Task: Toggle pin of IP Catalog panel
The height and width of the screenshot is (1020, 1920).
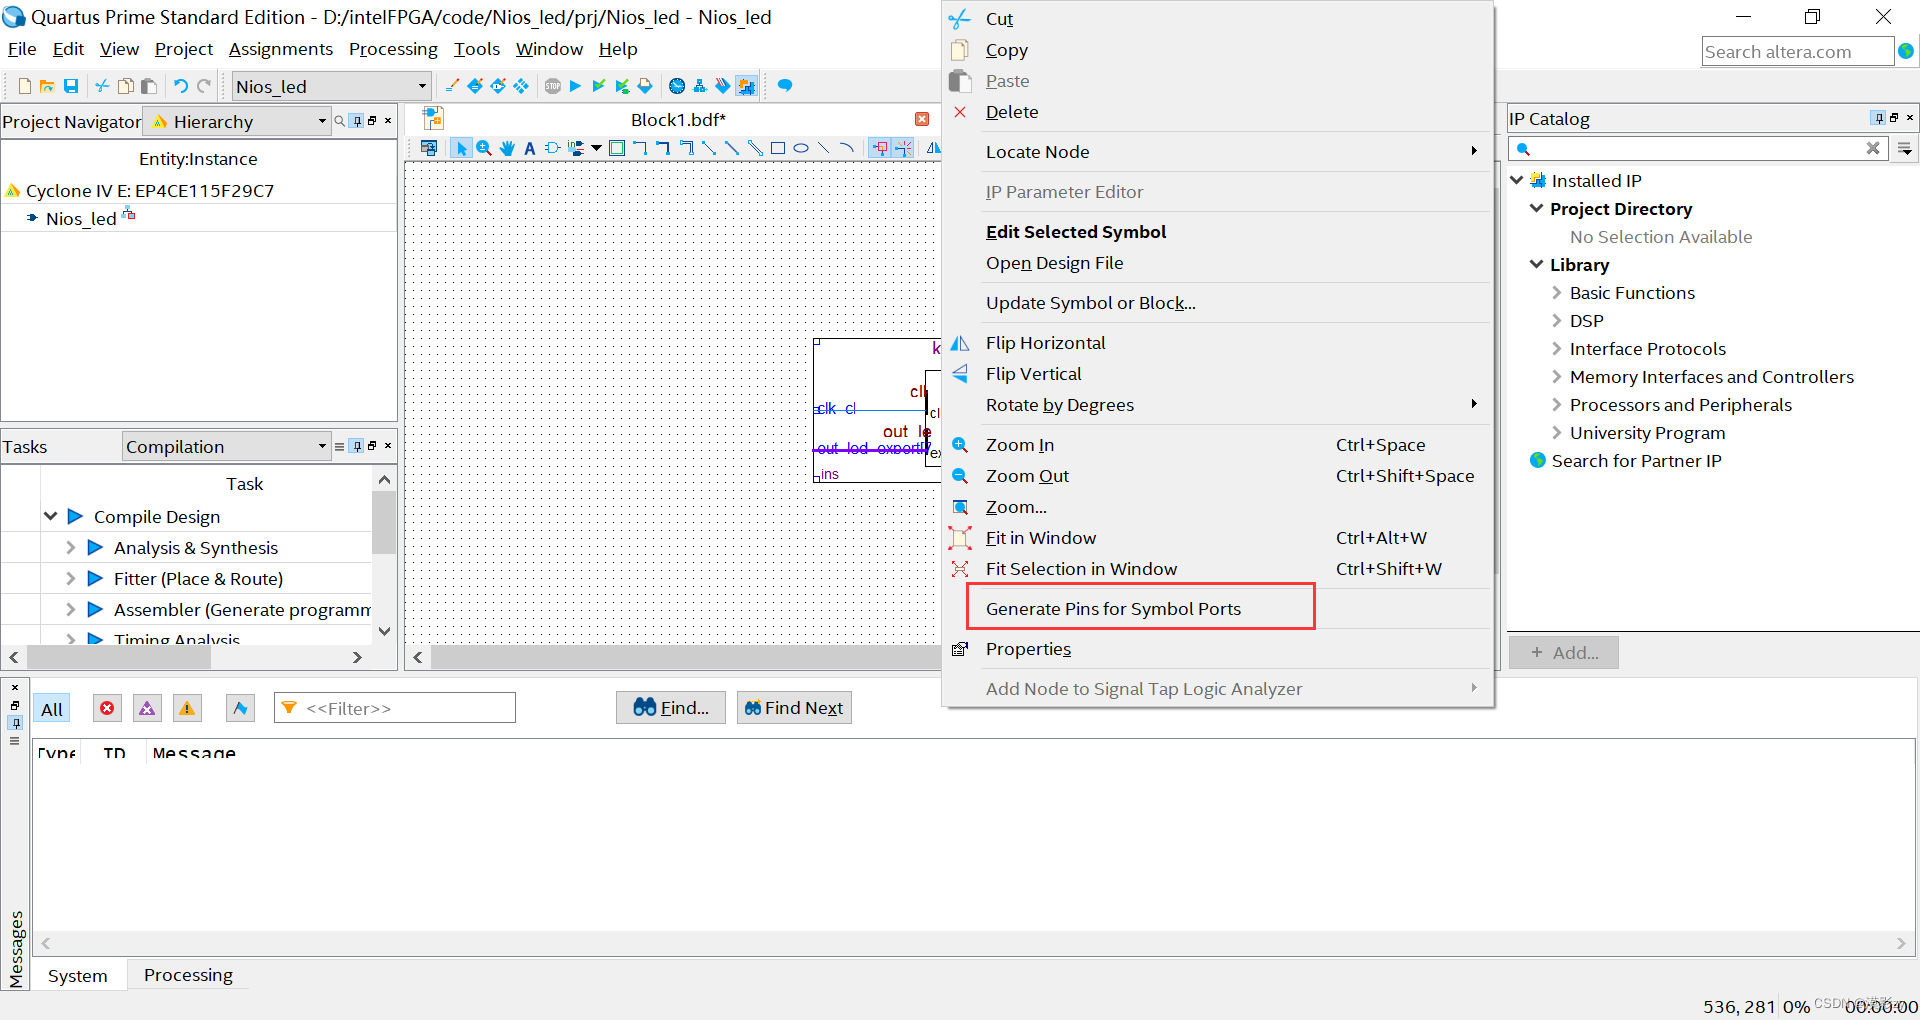Action: tap(1878, 118)
